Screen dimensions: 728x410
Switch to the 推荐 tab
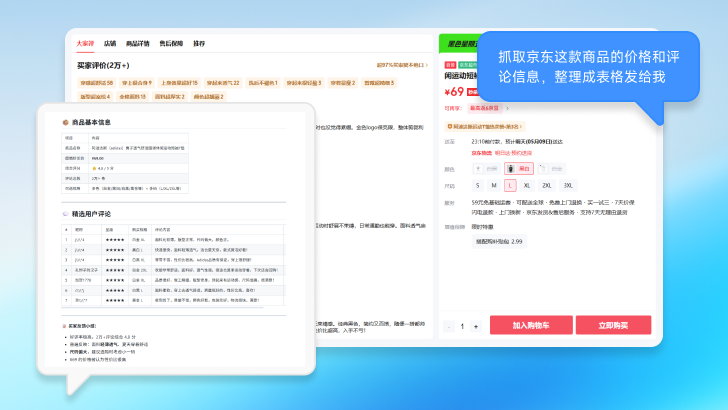[x=199, y=43]
